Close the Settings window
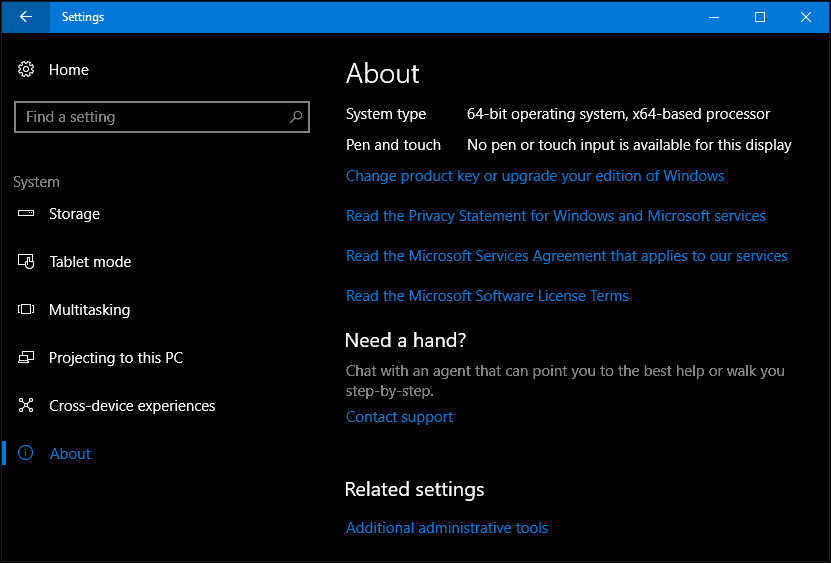 (806, 17)
